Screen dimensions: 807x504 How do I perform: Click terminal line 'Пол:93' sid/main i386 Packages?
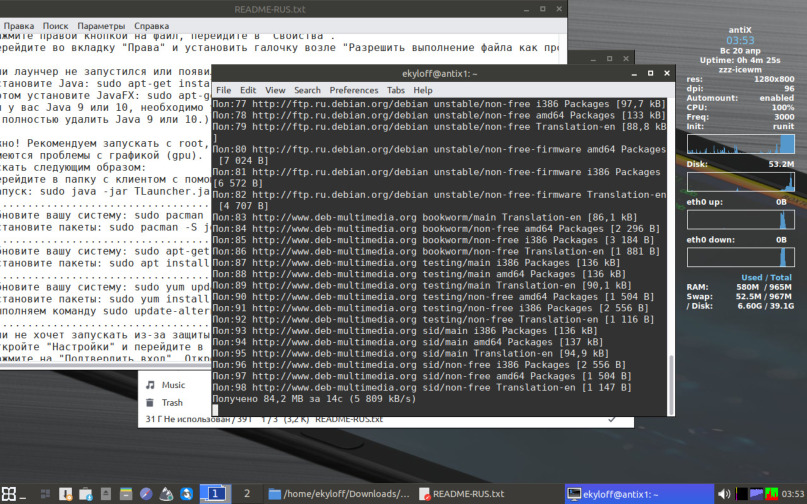[405, 331]
